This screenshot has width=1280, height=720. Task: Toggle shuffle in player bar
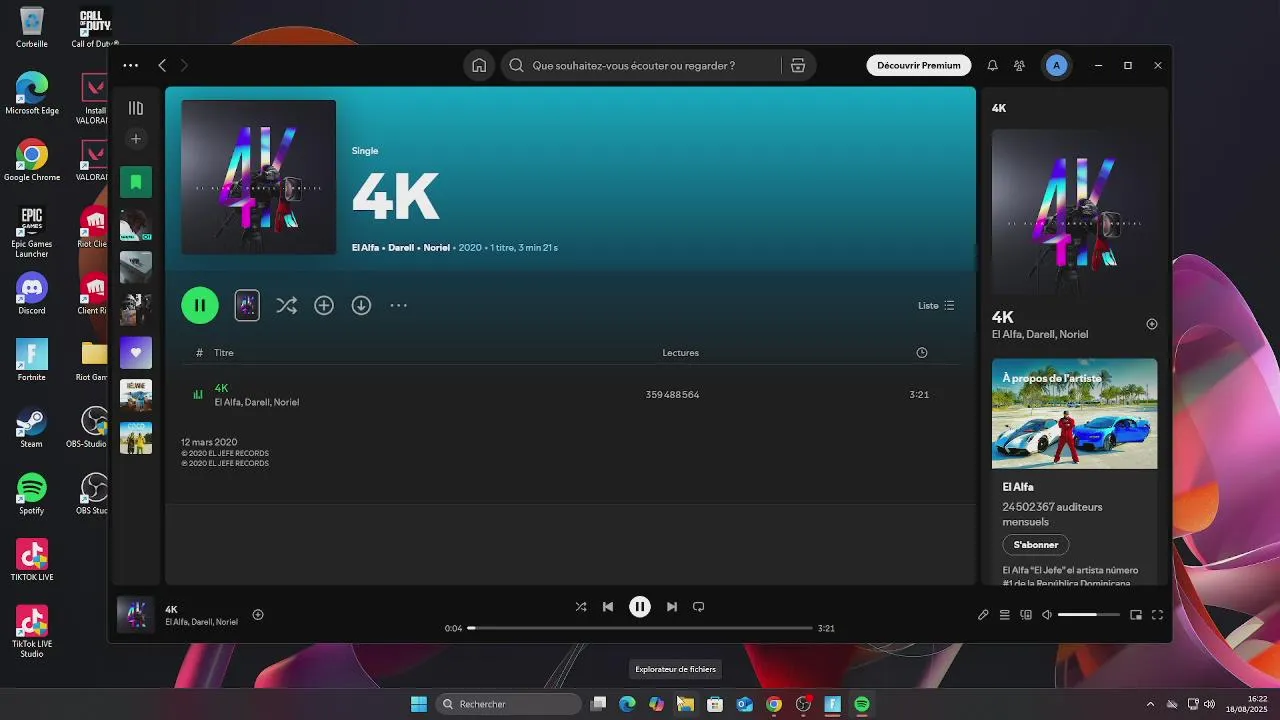coord(581,607)
